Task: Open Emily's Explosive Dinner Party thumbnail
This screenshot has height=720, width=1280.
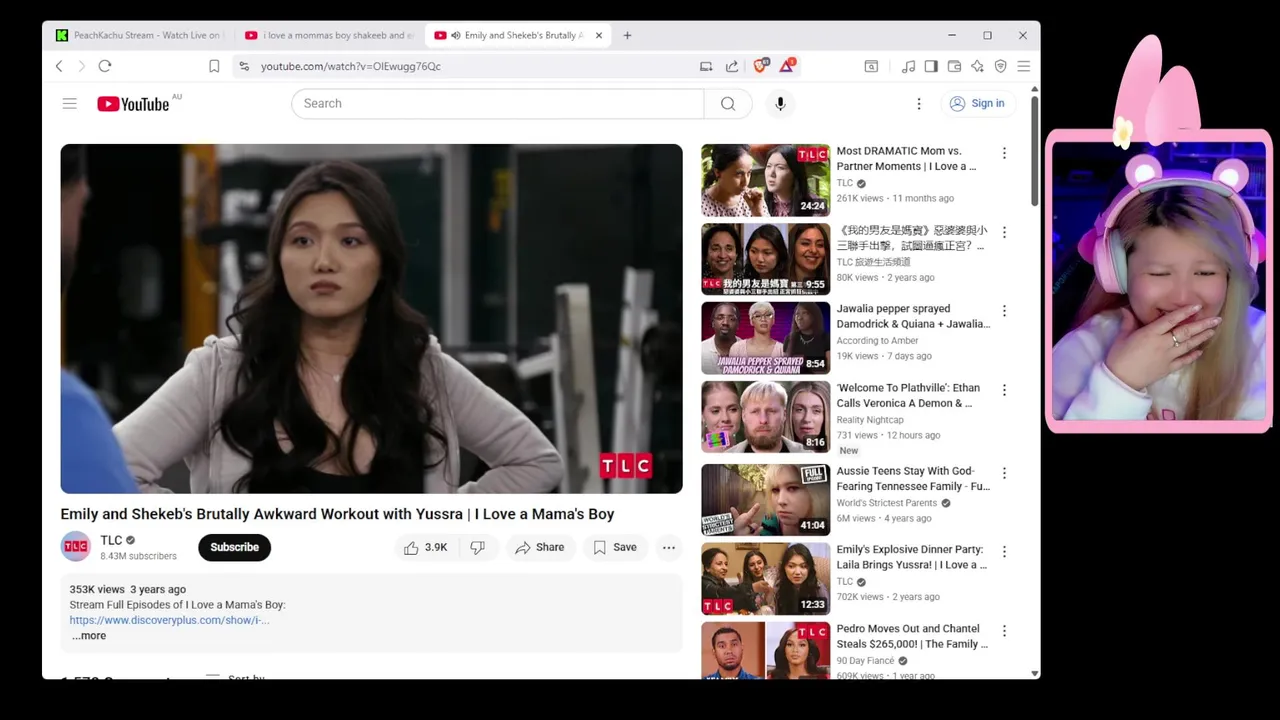Action: pyautogui.click(x=765, y=578)
